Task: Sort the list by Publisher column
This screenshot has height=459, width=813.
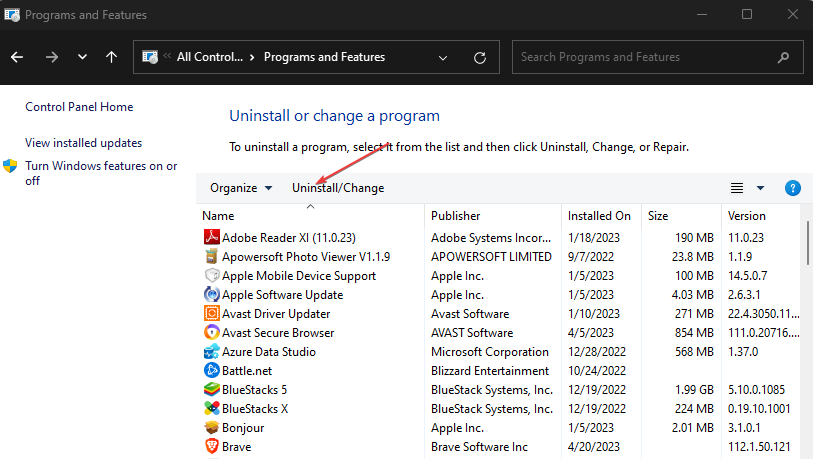Action: [455, 216]
